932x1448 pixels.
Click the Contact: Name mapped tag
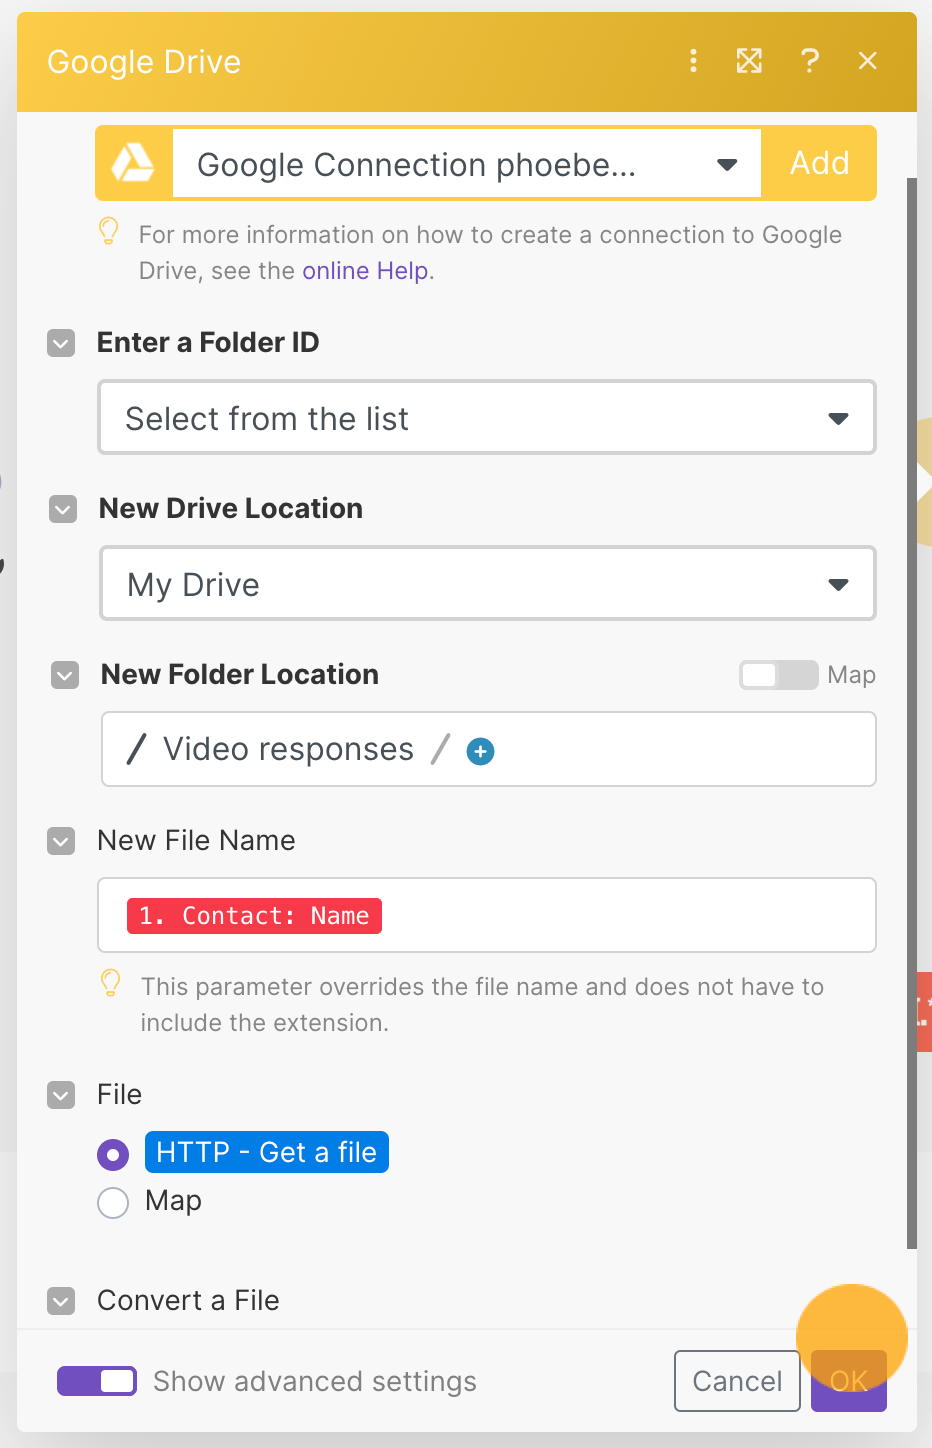point(254,916)
